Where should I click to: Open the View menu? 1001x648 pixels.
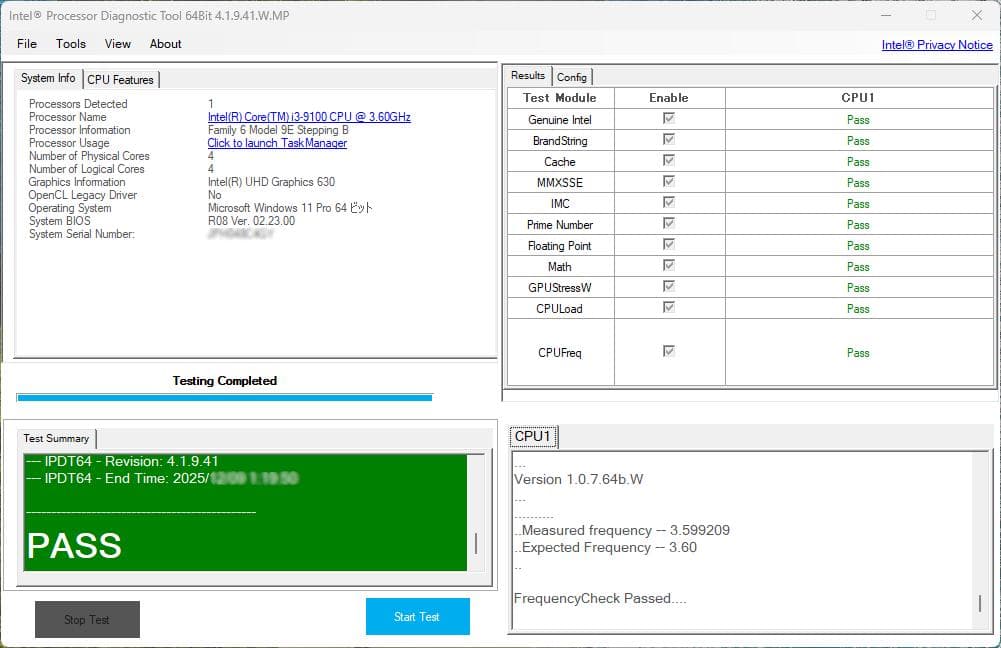[117, 43]
